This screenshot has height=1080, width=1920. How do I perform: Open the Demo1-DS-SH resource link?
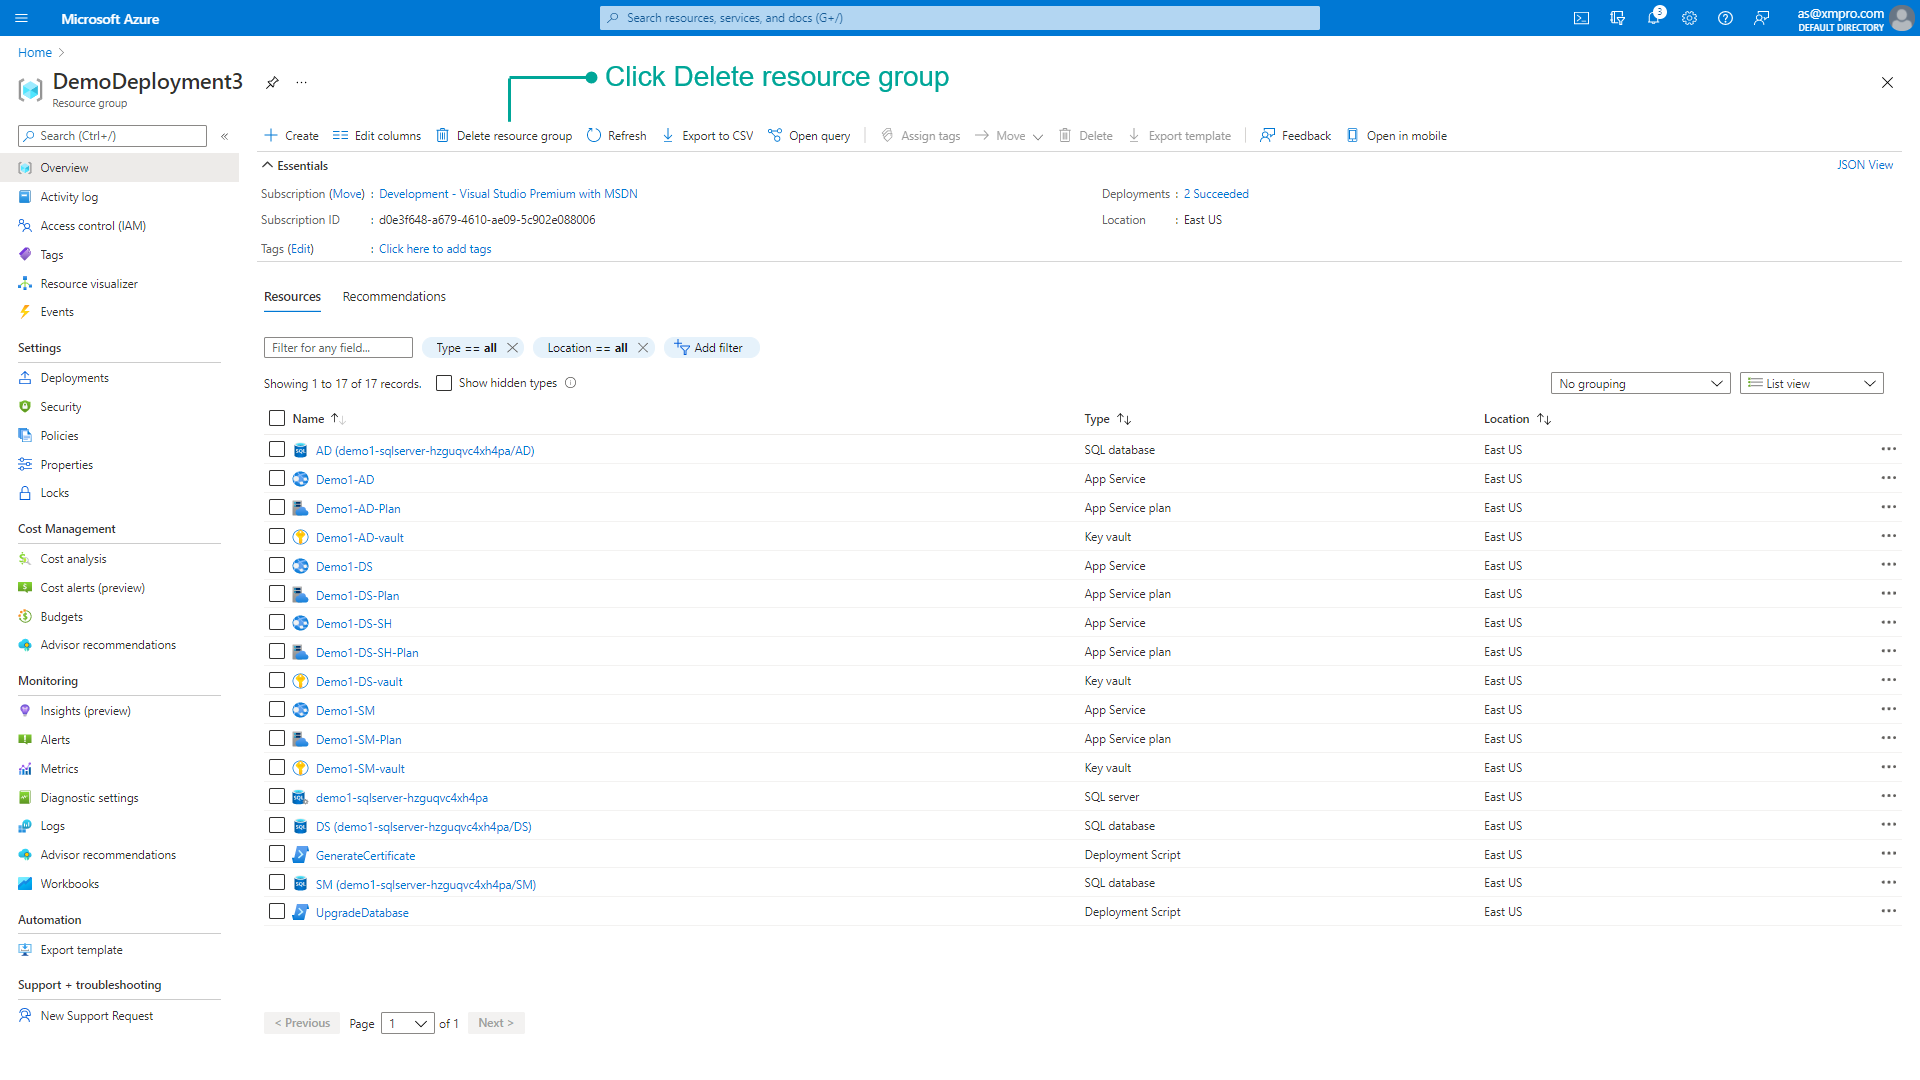tap(354, 624)
